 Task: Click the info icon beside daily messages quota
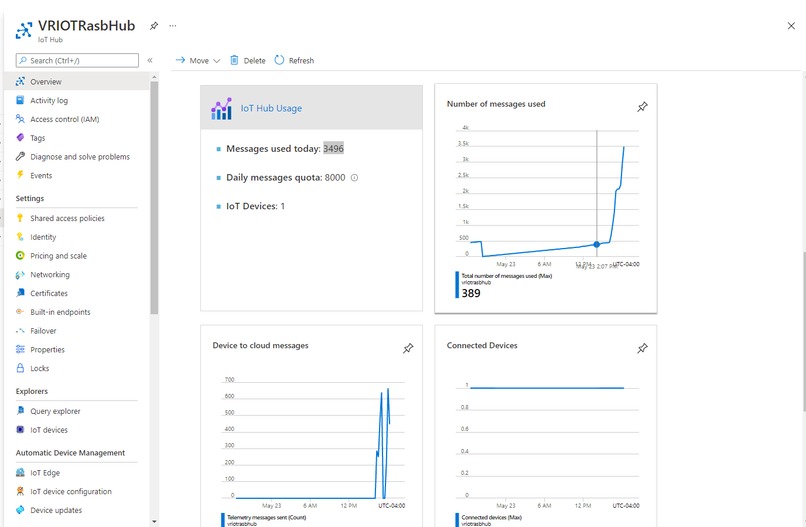pos(354,178)
